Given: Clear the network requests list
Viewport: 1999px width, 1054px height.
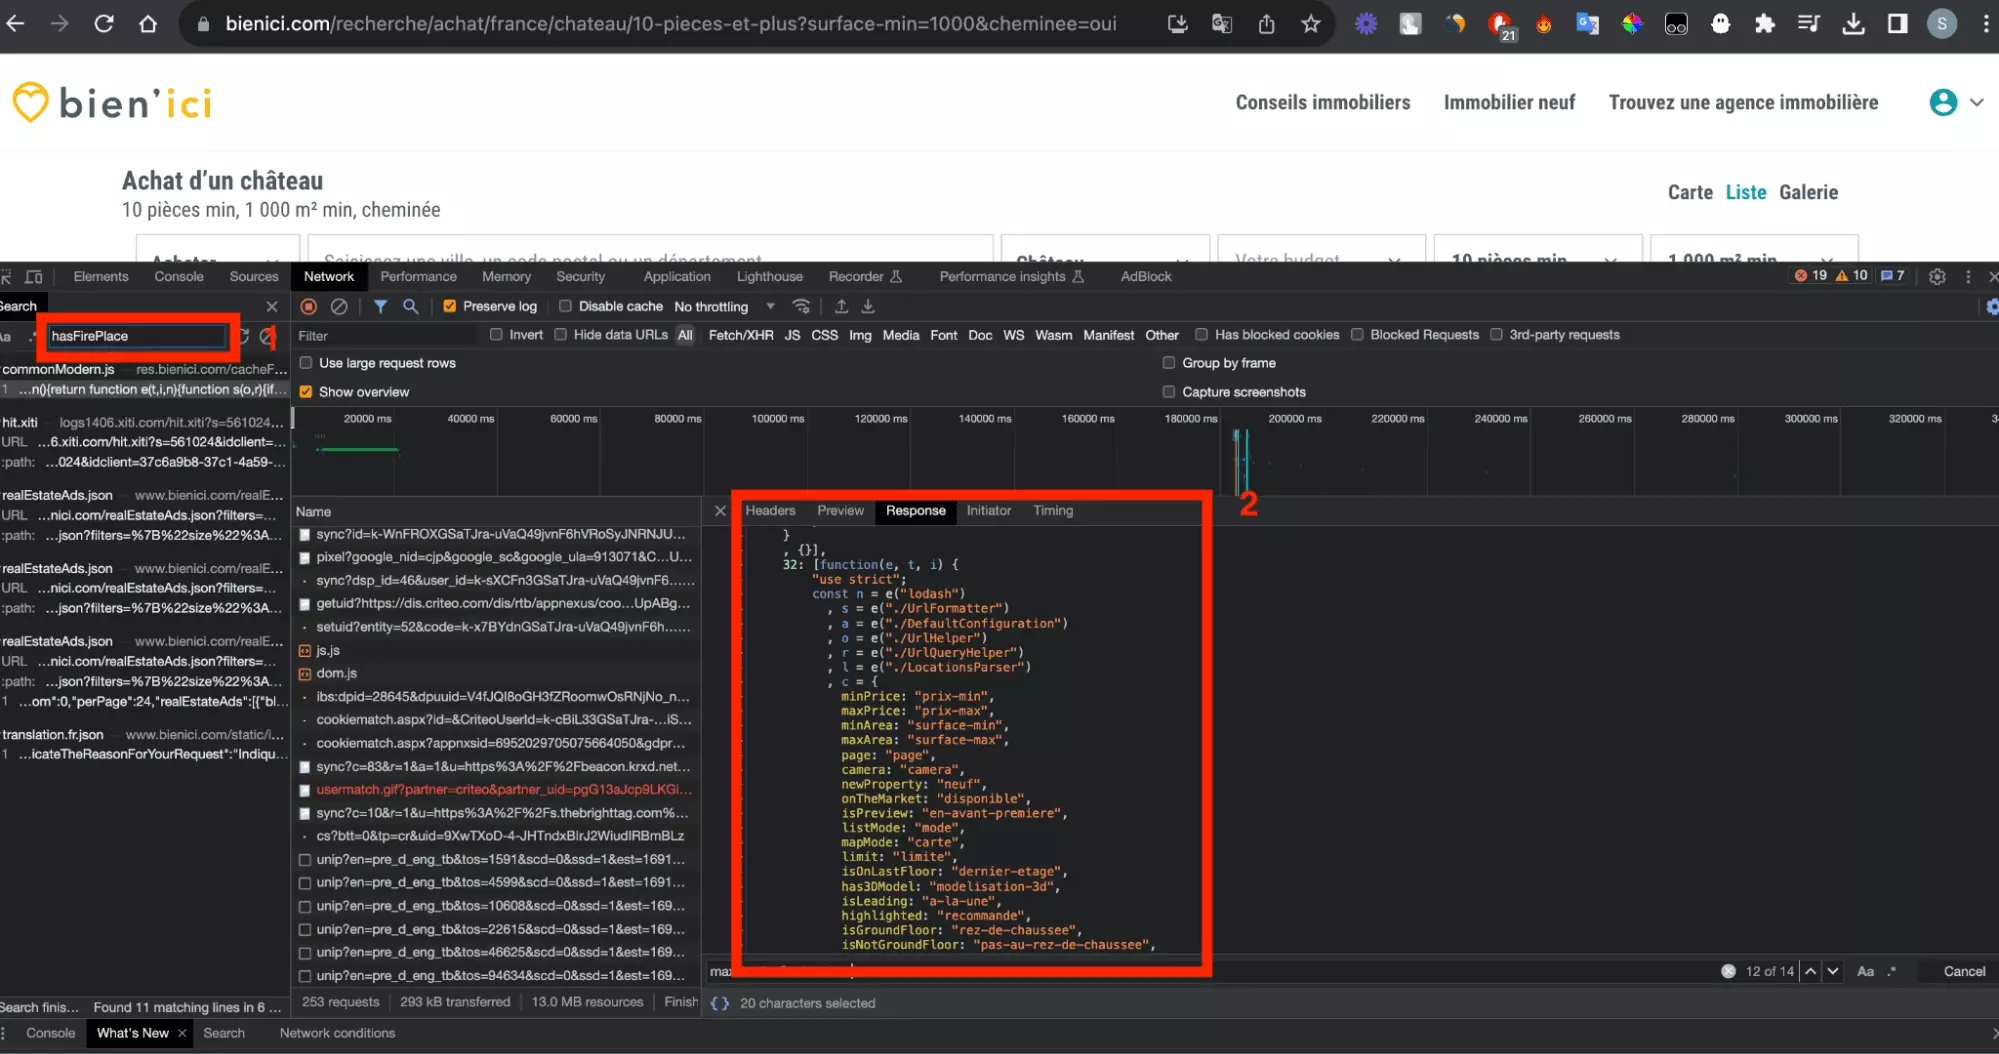Looking at the screenshot, I should point(340,306).
